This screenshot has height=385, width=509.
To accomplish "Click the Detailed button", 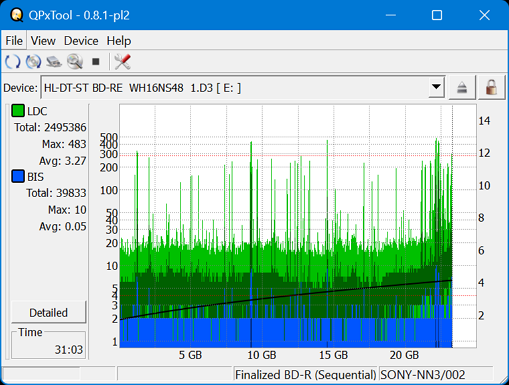I will coord(49,312).
